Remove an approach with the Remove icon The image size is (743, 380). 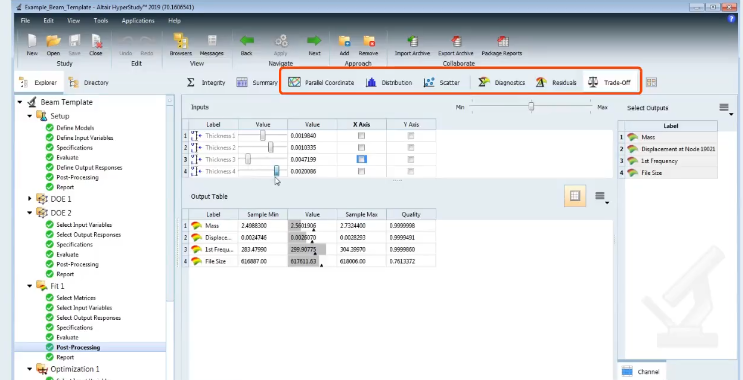[368, 41]
